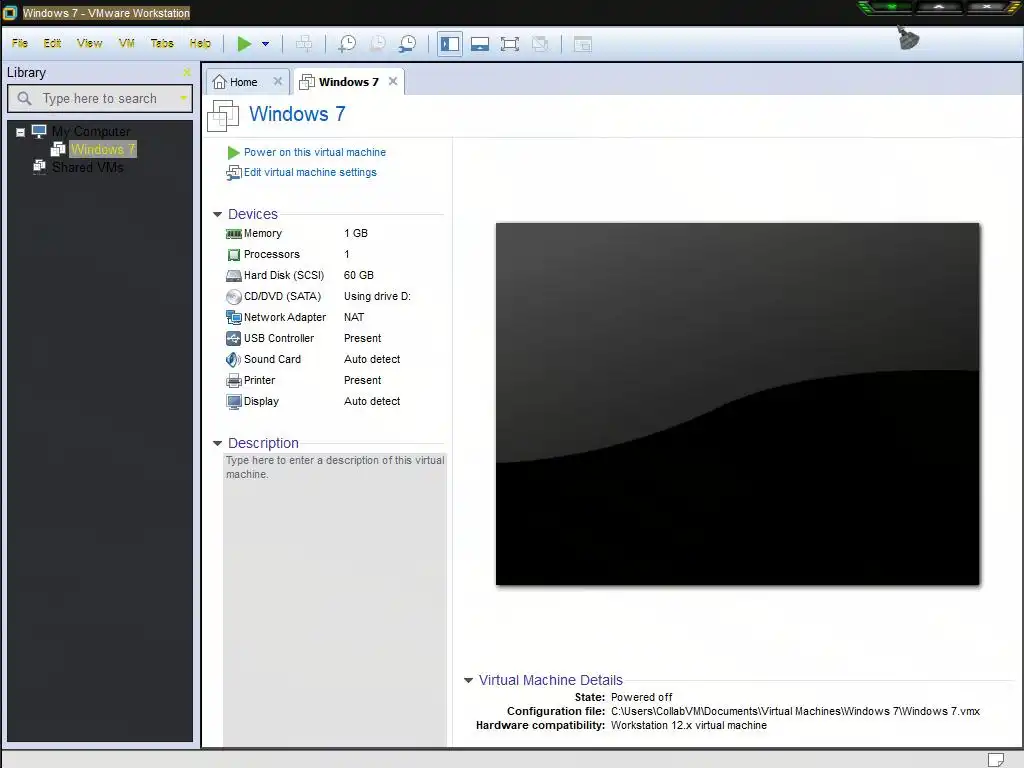Select My Computer in the library
The width and height of the screenshot is (1024, 768).
[x=91, y=131]
